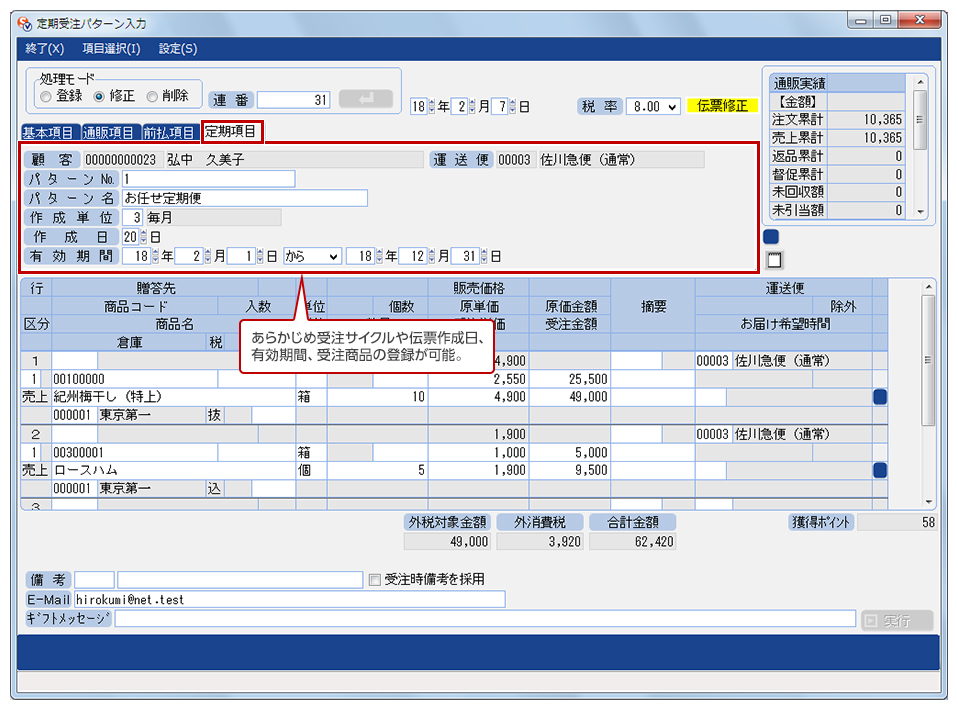Image resolution: width=958 pixels, height=710 pixels.
Task: Click blue marker icon on 紀州梅干し row
Action: 880,397
